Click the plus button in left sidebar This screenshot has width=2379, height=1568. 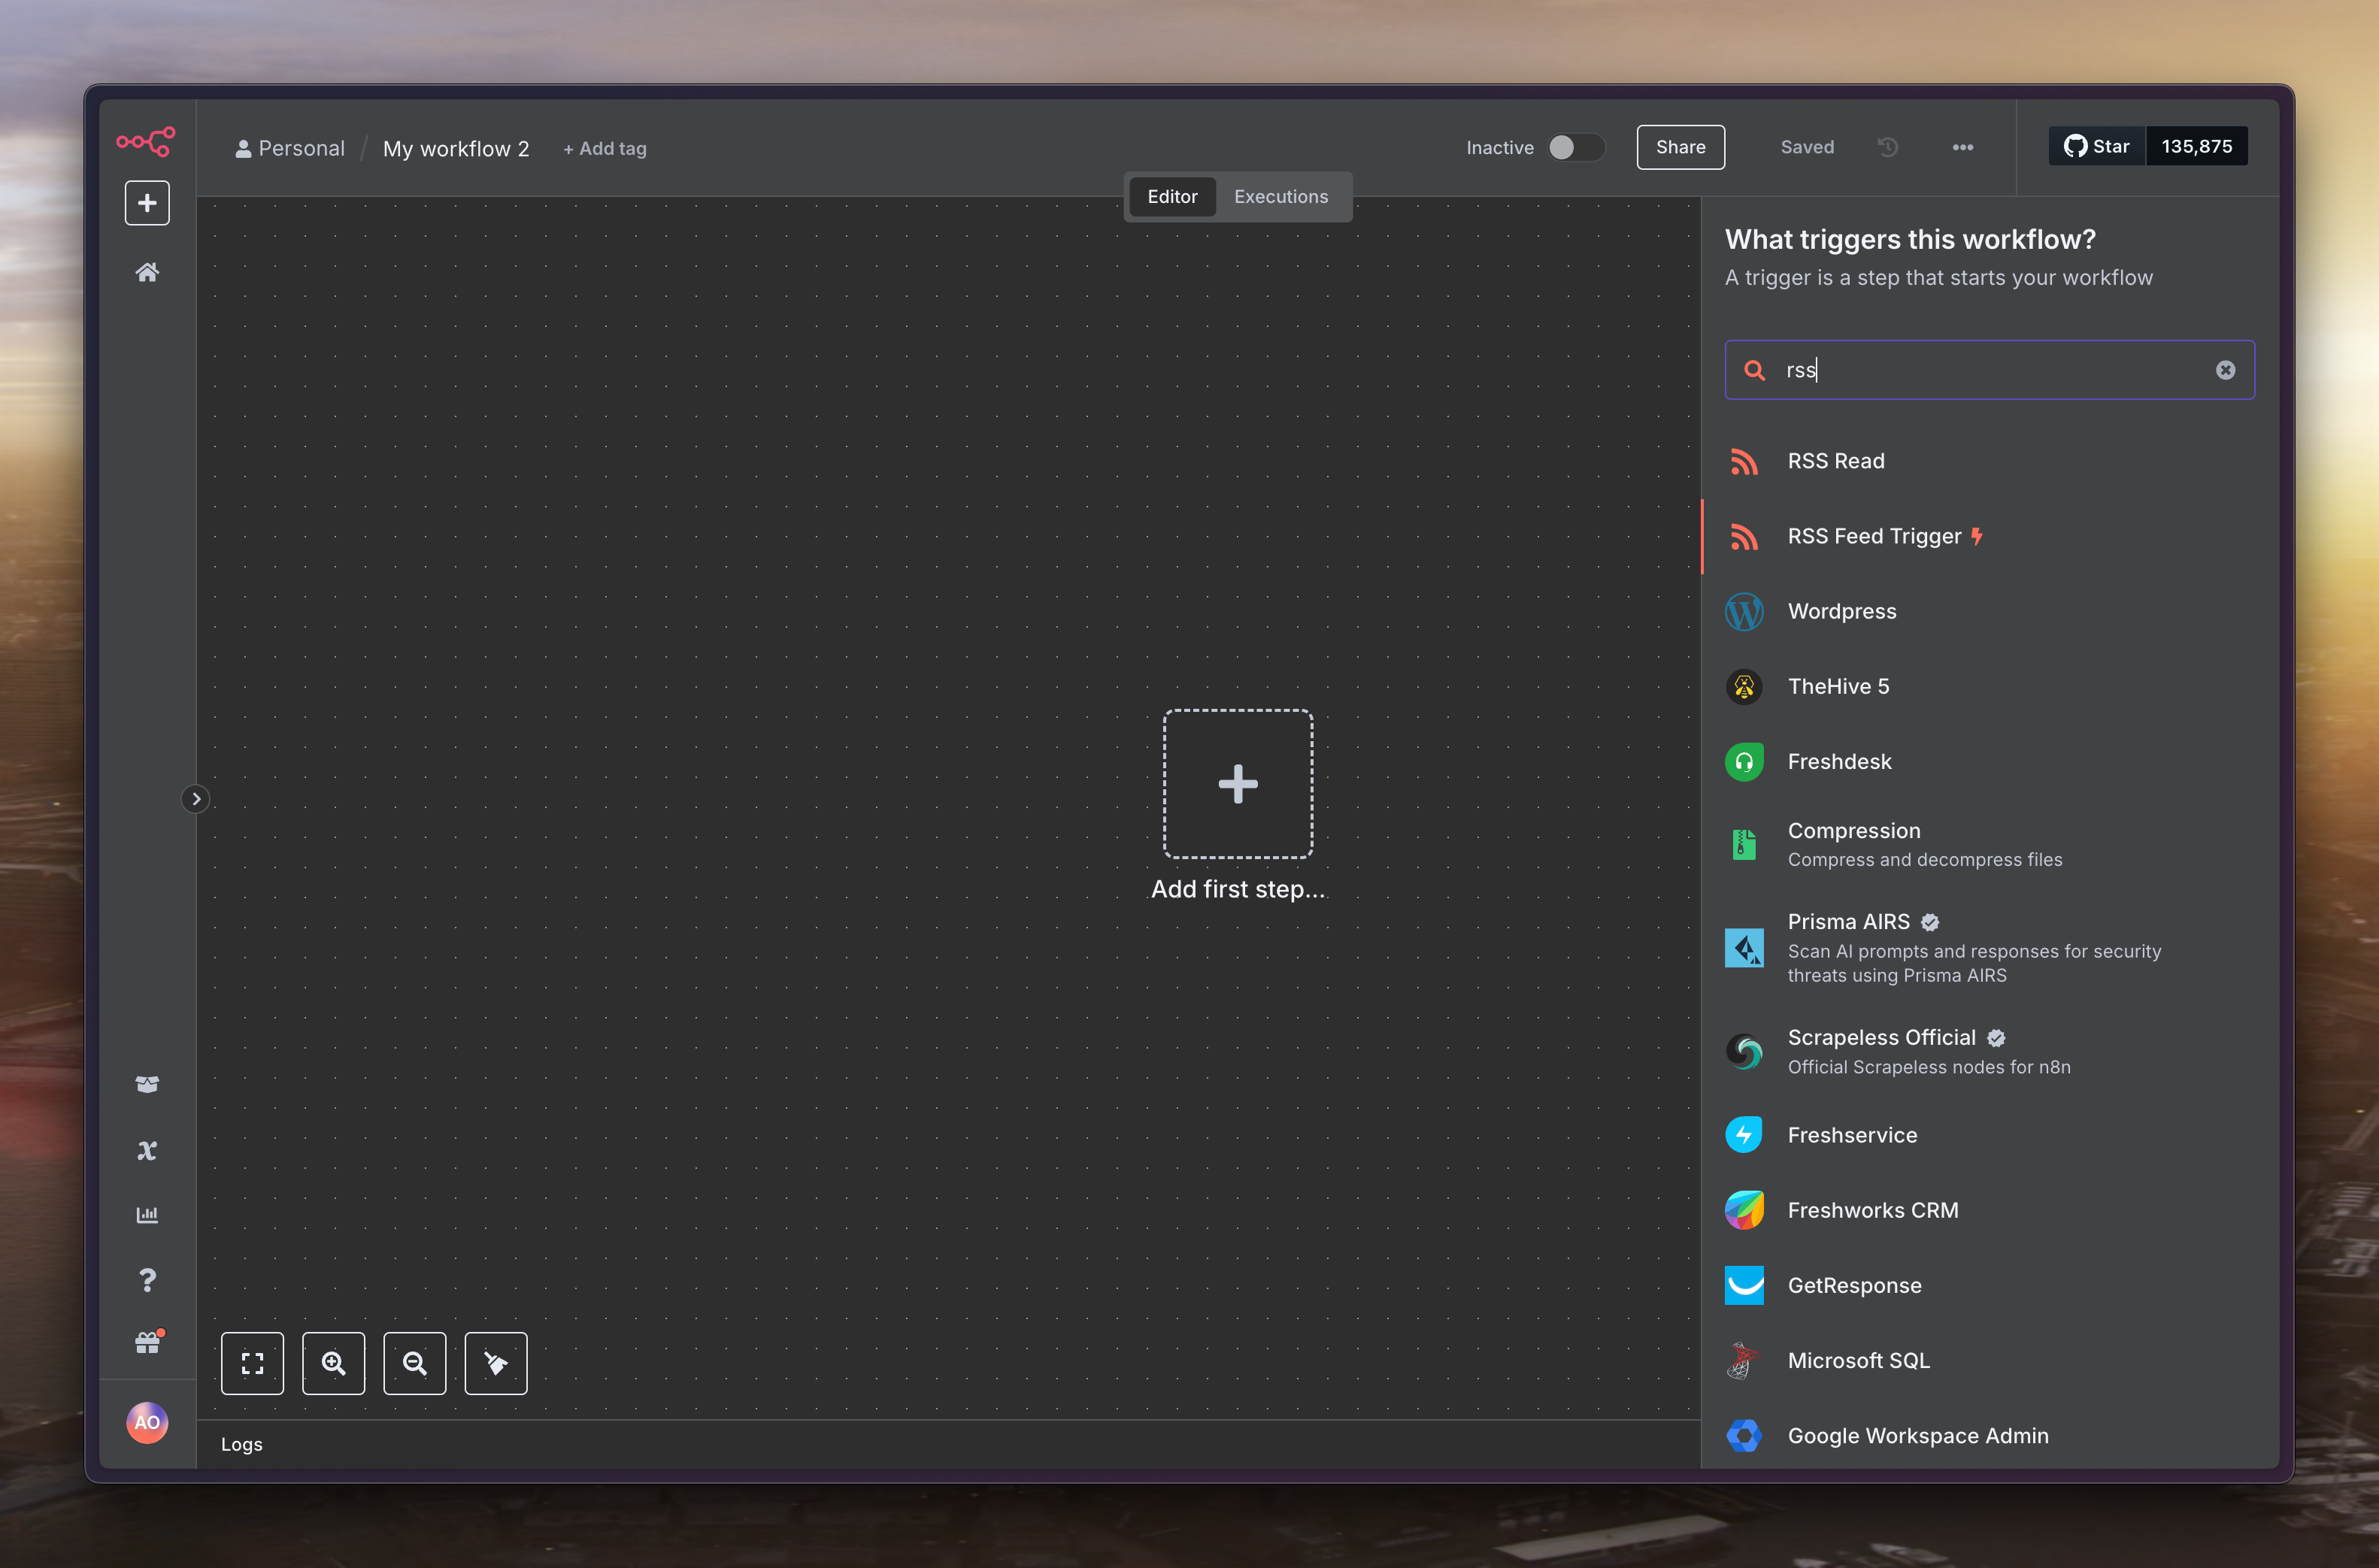(147, 203)
